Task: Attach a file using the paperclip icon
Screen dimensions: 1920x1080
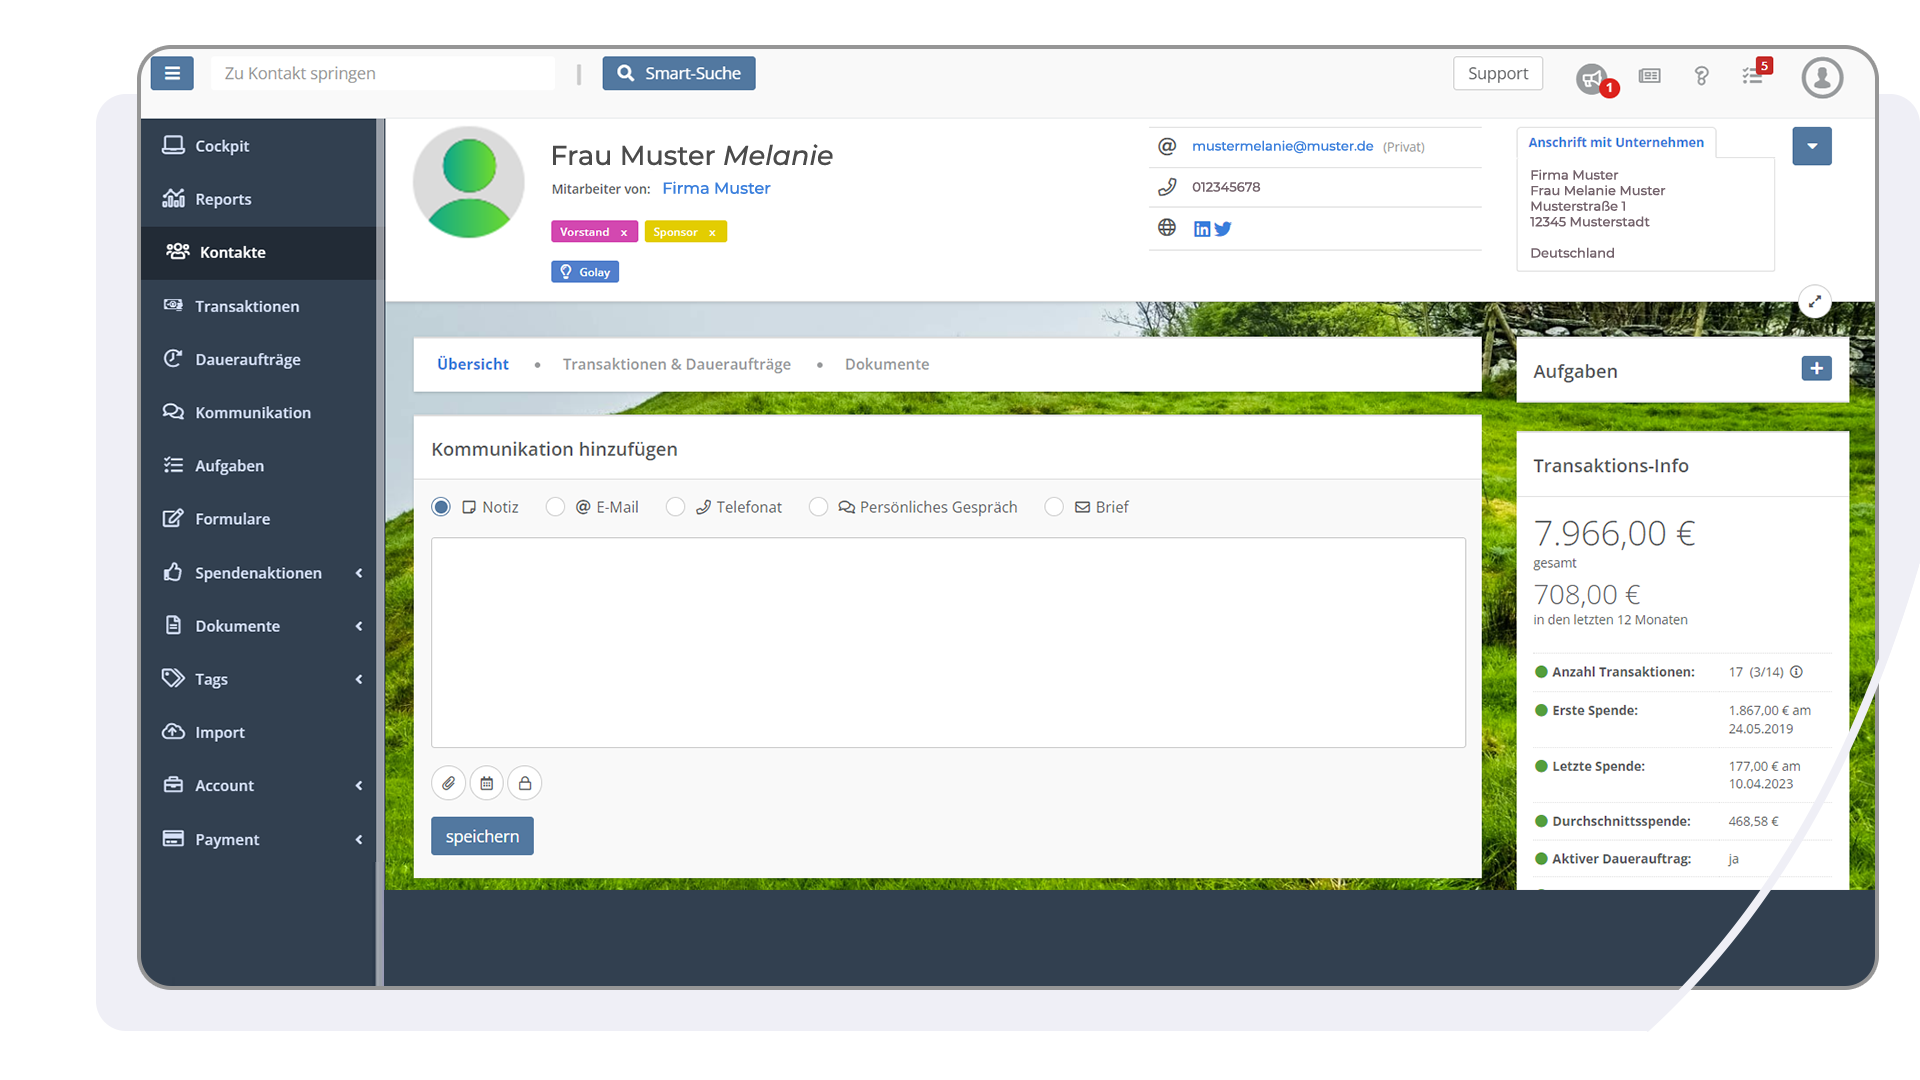Action: pyautogui.click(x=448, y=783)
